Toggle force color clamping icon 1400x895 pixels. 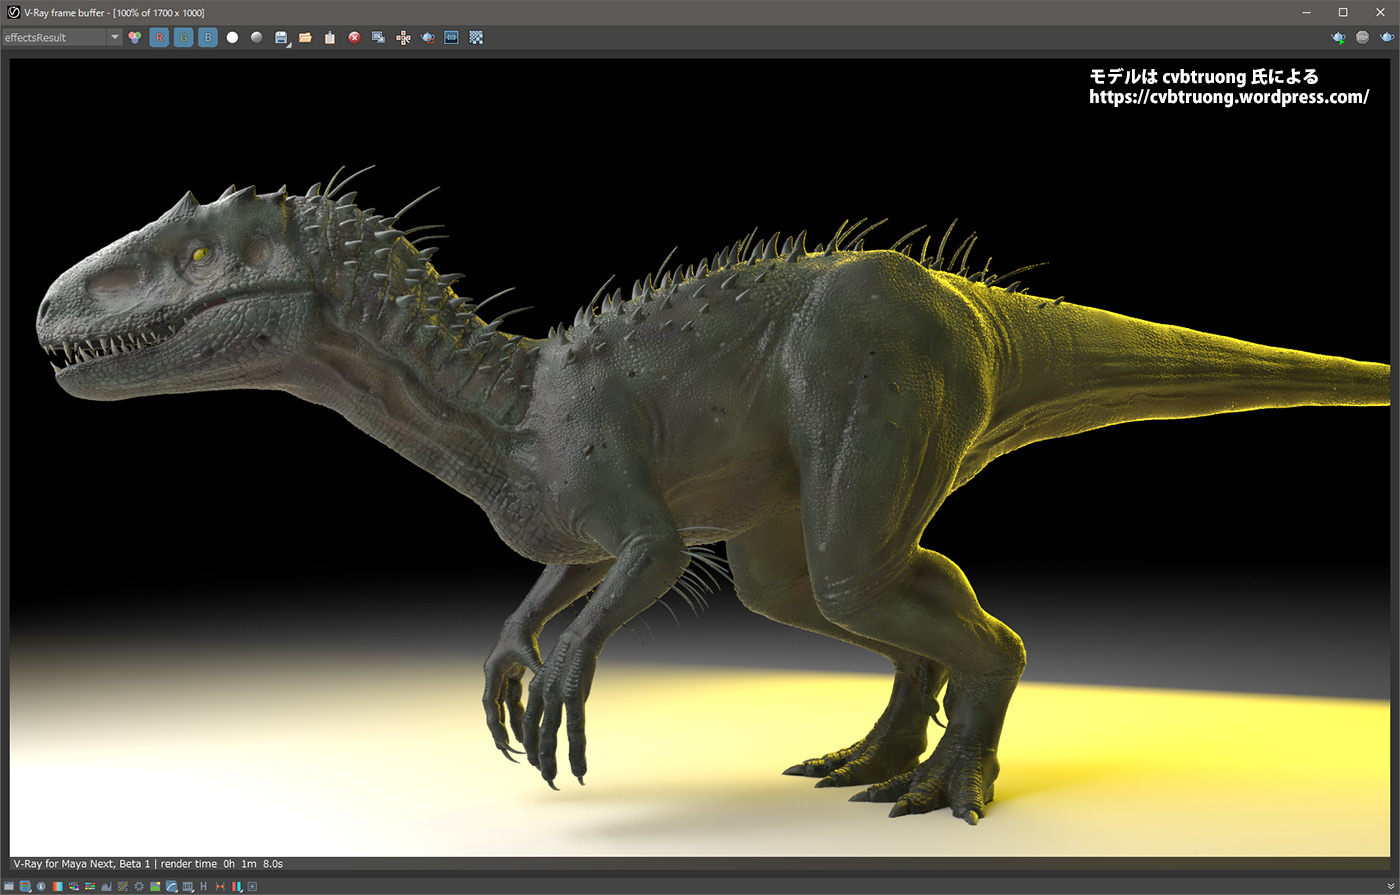[x=25, y=886]
